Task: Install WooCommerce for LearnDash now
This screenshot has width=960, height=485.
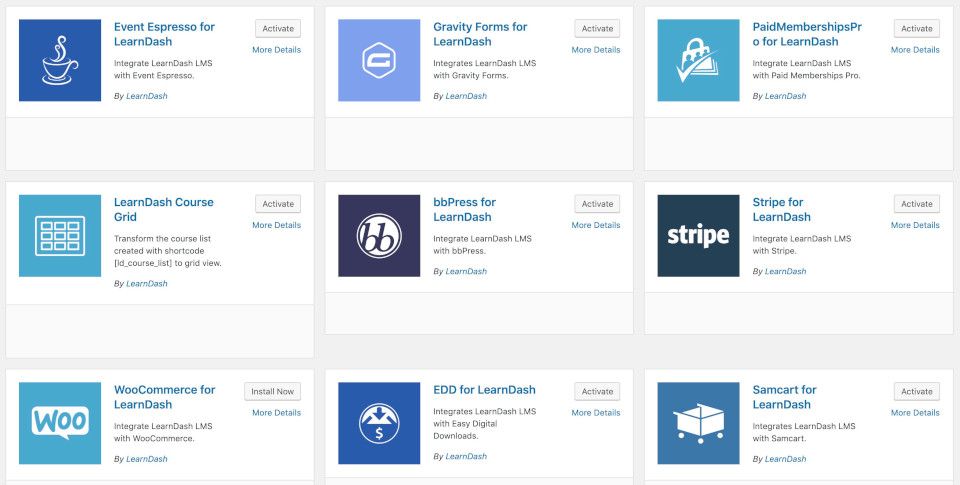Action: pos(272,391)
